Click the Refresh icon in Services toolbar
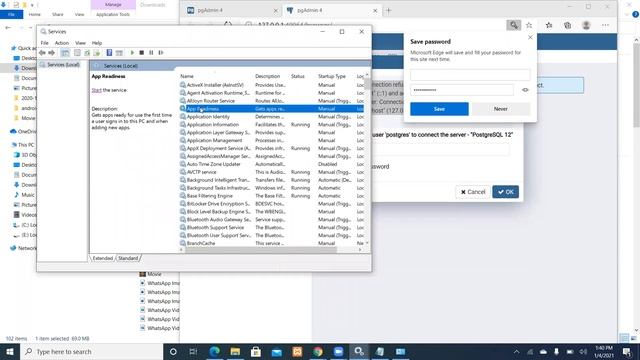This screenshot has height=360, width=640. click(x=87, y=53)
